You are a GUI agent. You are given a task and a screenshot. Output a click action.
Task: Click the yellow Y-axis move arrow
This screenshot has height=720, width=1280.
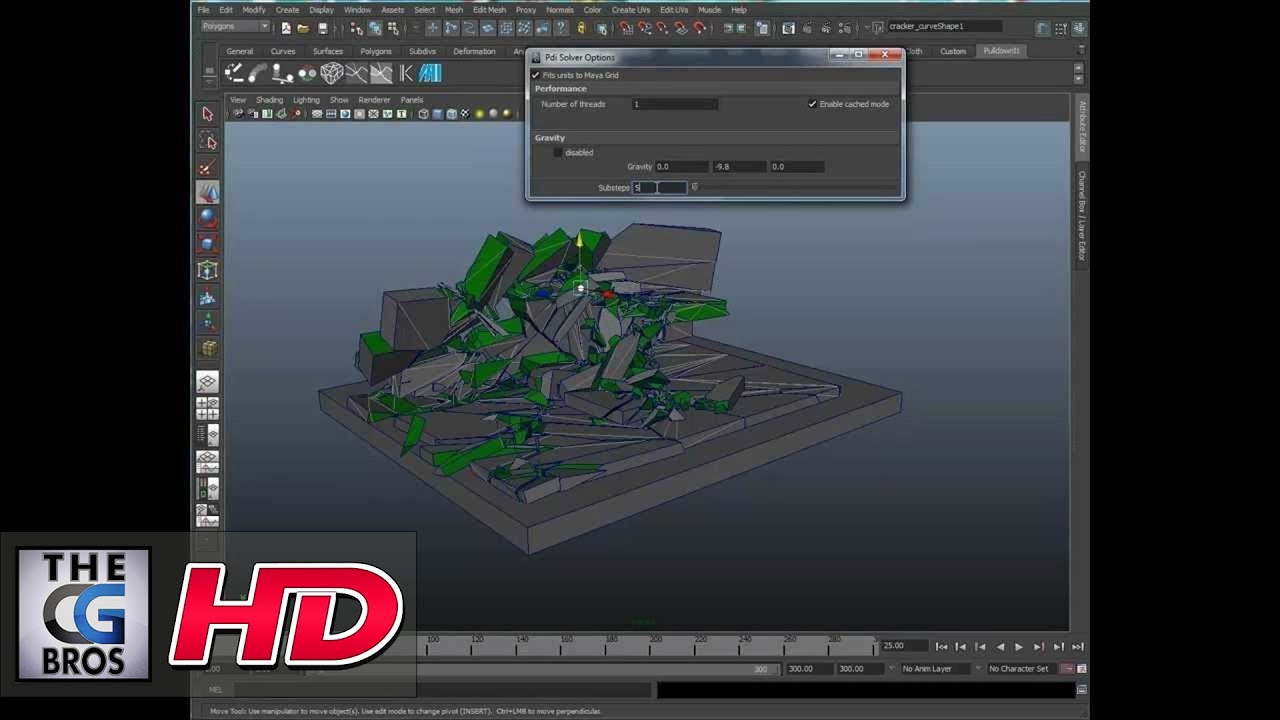[579, 241]
